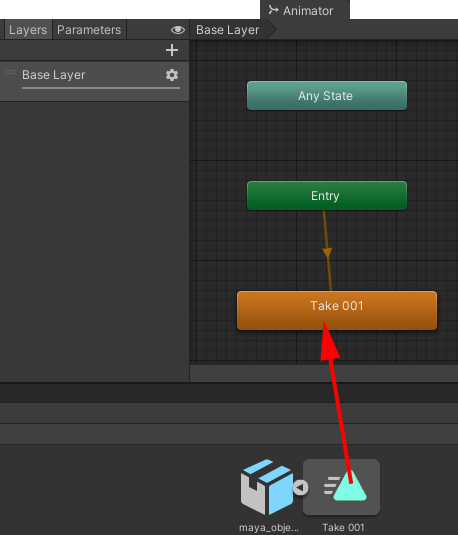The image size is (458, 535).
Task: Collapse the maya_obje asset with round arrow
Action: tap(300, 487)
